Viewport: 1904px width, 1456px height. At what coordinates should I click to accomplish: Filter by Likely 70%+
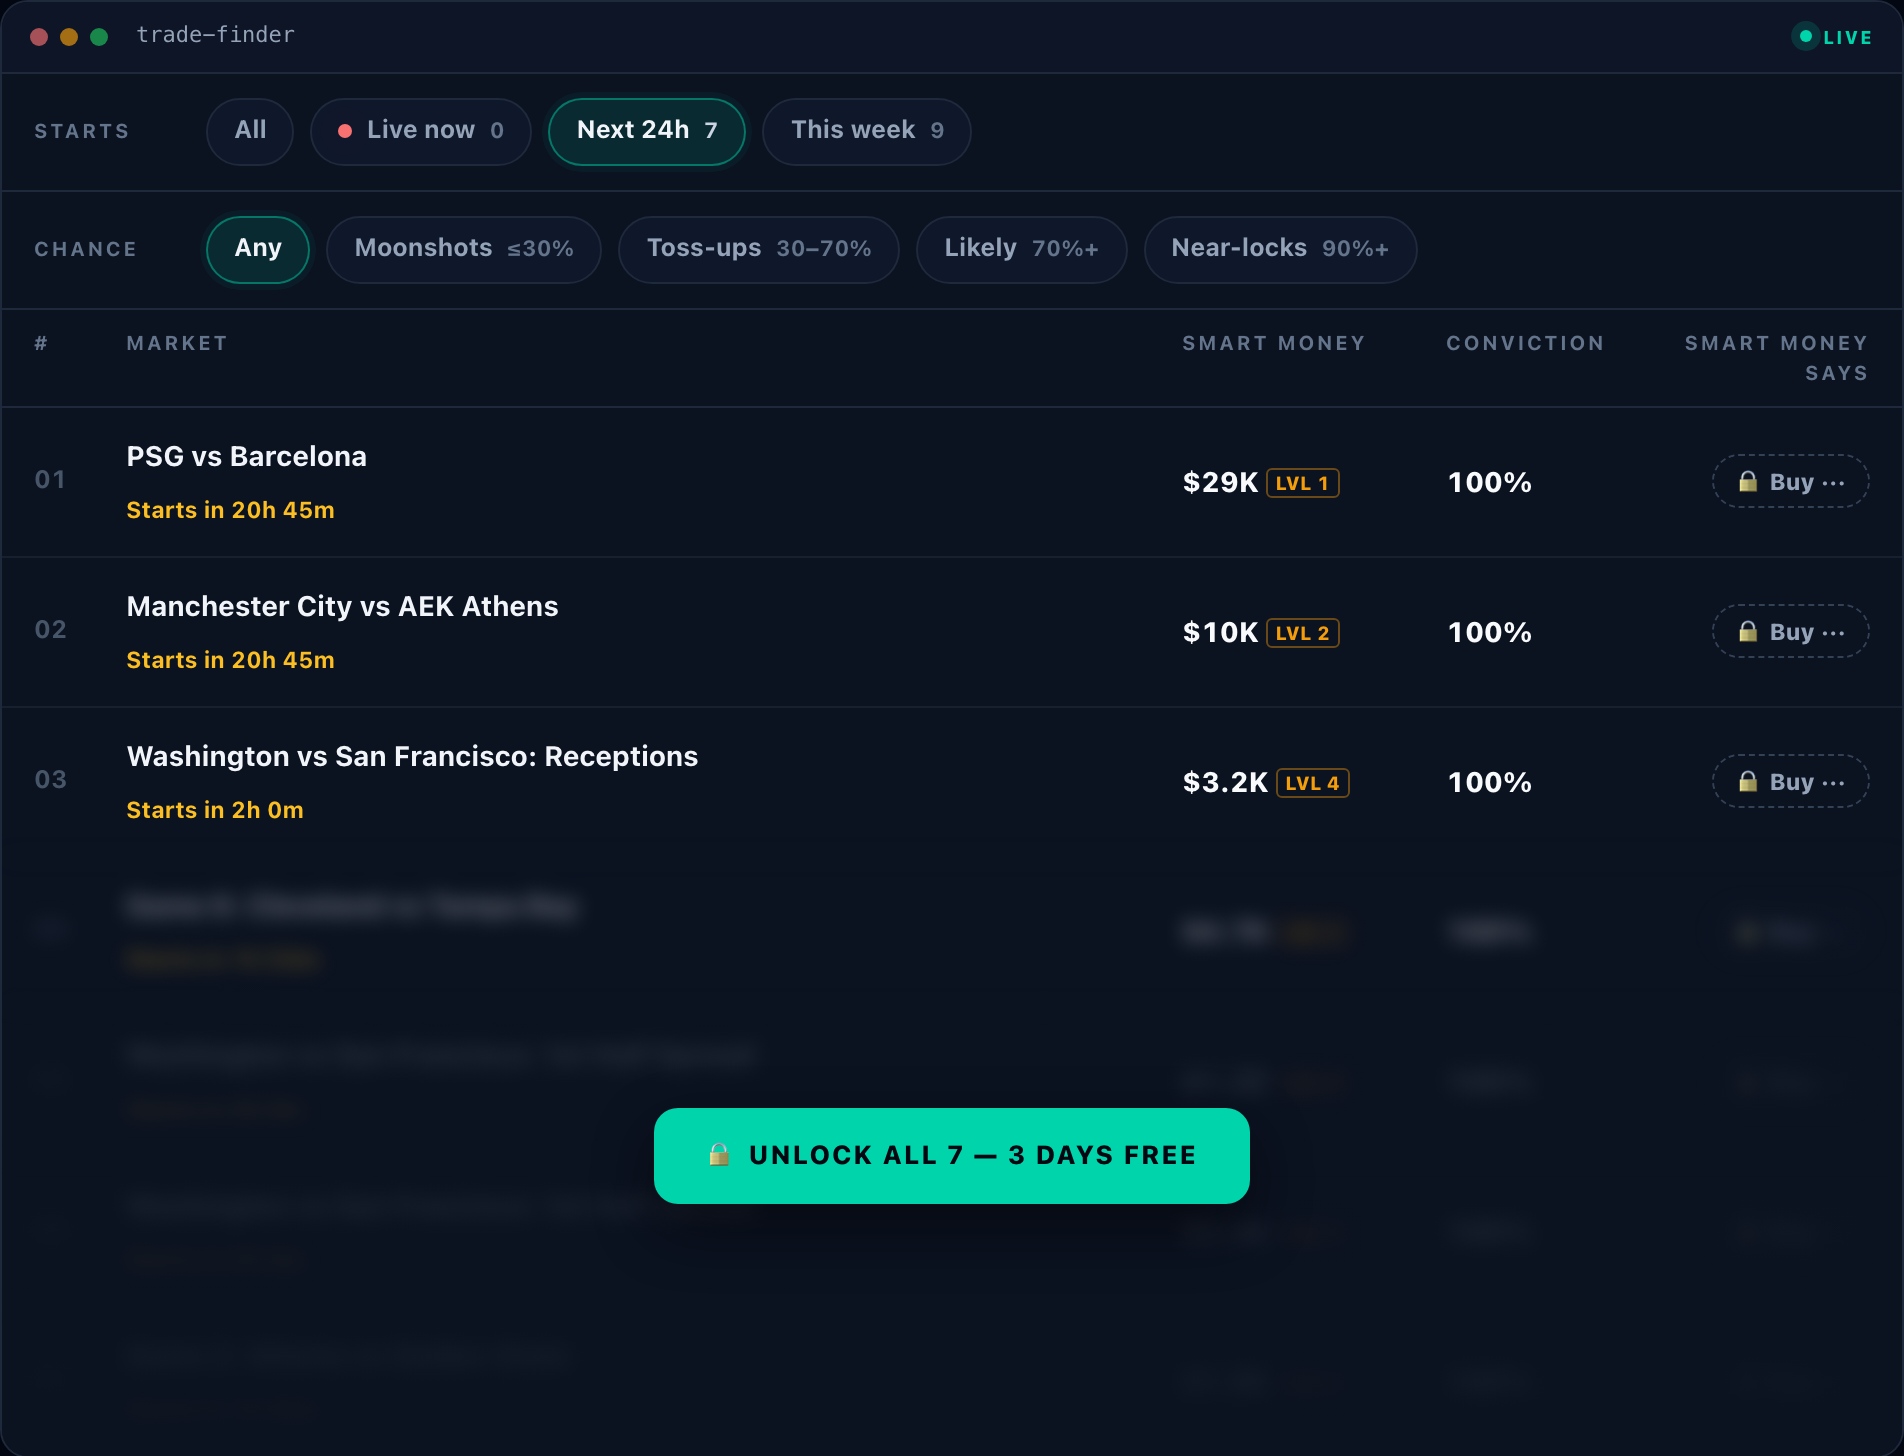coord(1022,249)
